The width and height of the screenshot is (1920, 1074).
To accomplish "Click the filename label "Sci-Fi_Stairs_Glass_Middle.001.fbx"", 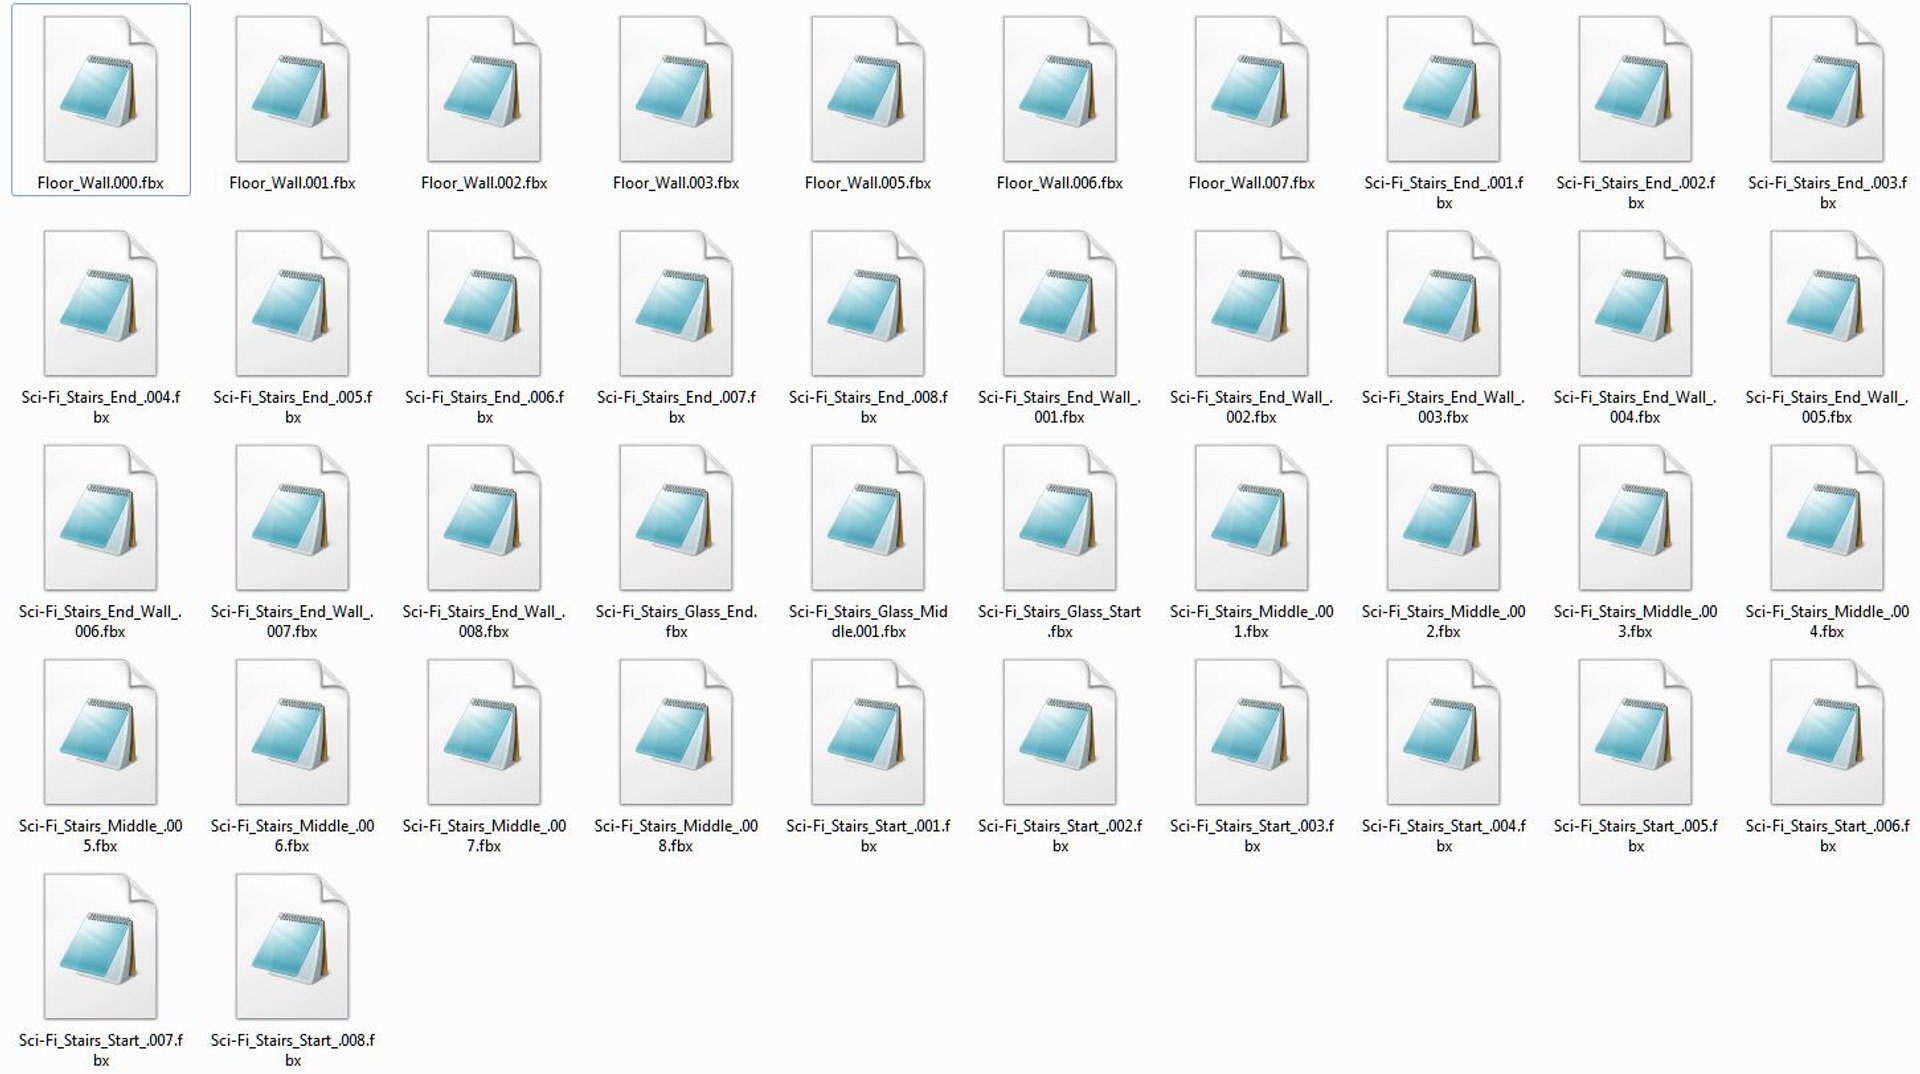I will [x=868, y=621].
